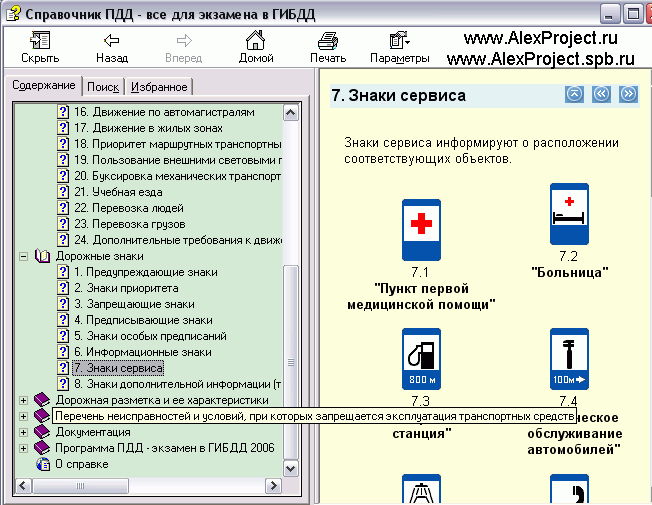Expand the Документация tree node
This screenshot has height=505, width=652.
click(24, 433)
